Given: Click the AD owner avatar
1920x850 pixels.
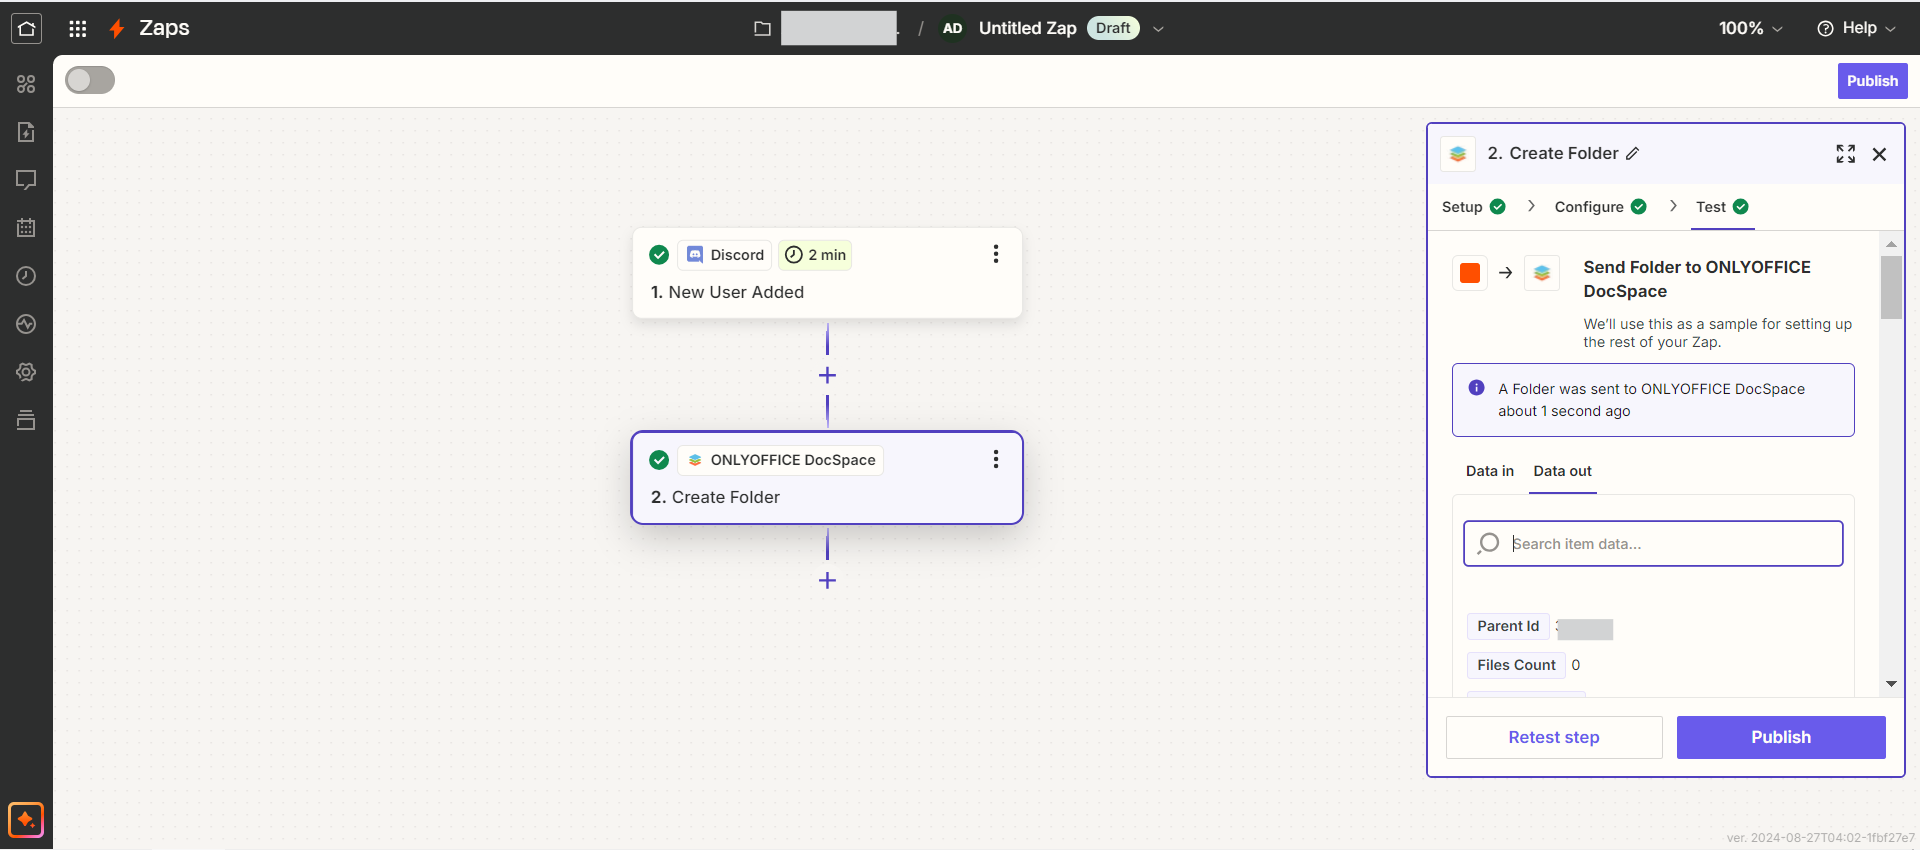Looking at the screenshot, I should (x=952, y=29).
